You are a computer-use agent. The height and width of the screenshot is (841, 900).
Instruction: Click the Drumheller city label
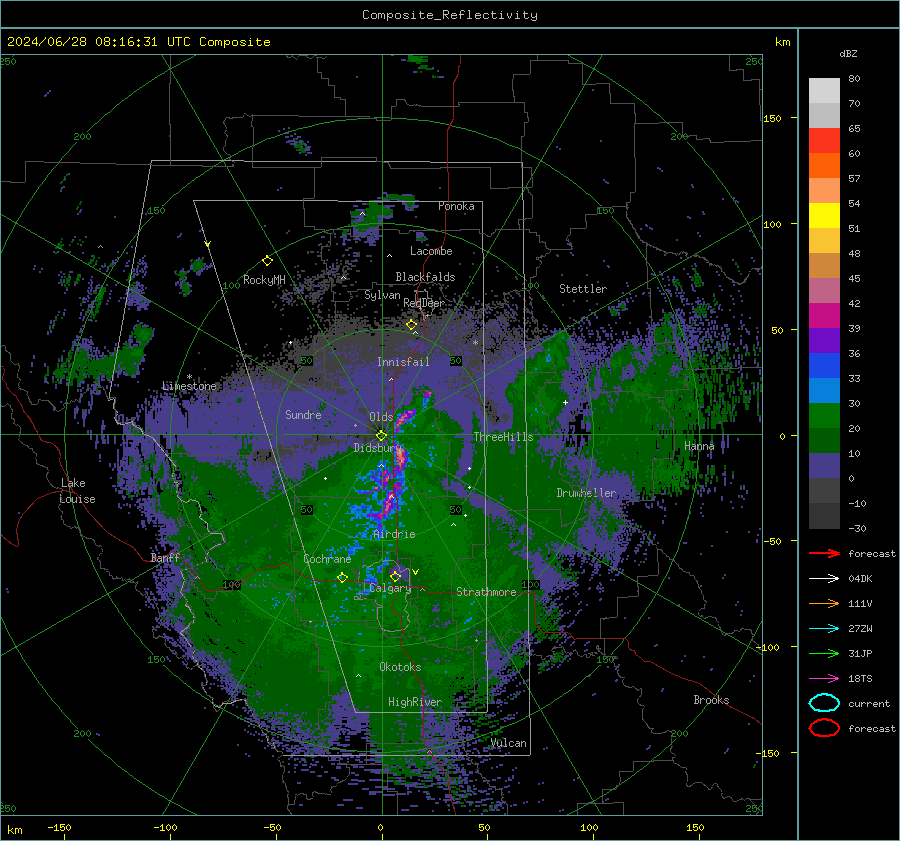click(x=586, y=493)
